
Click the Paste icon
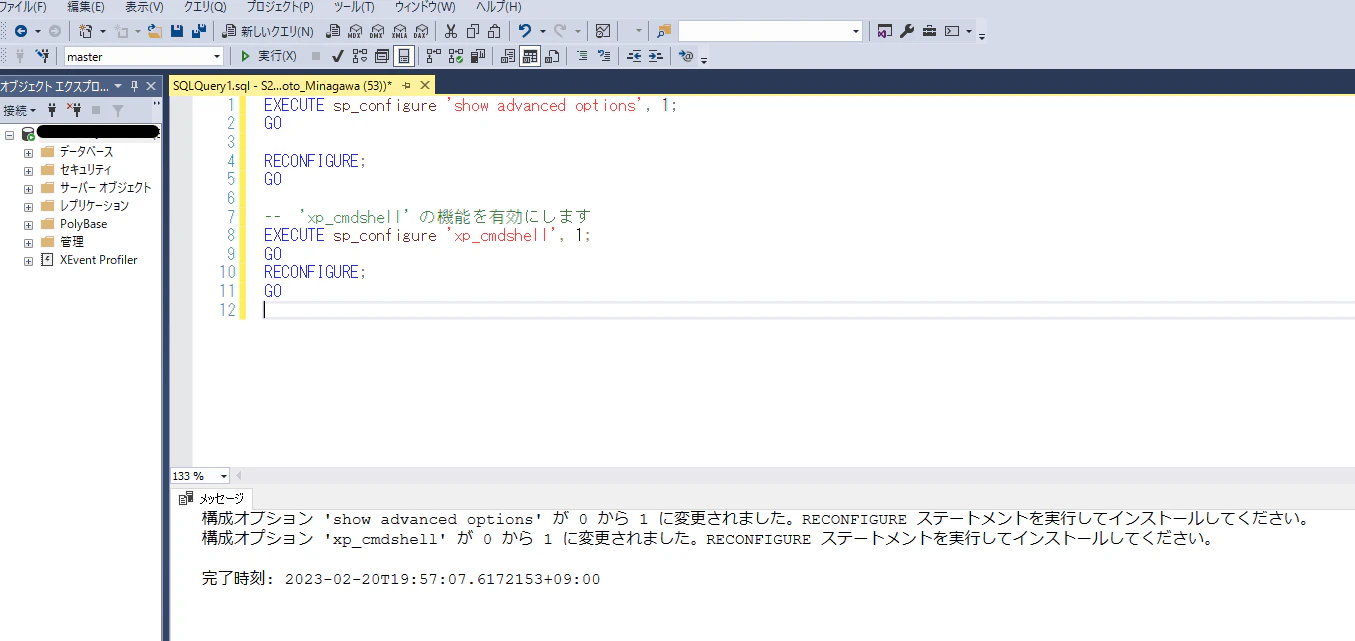(495, 31)
